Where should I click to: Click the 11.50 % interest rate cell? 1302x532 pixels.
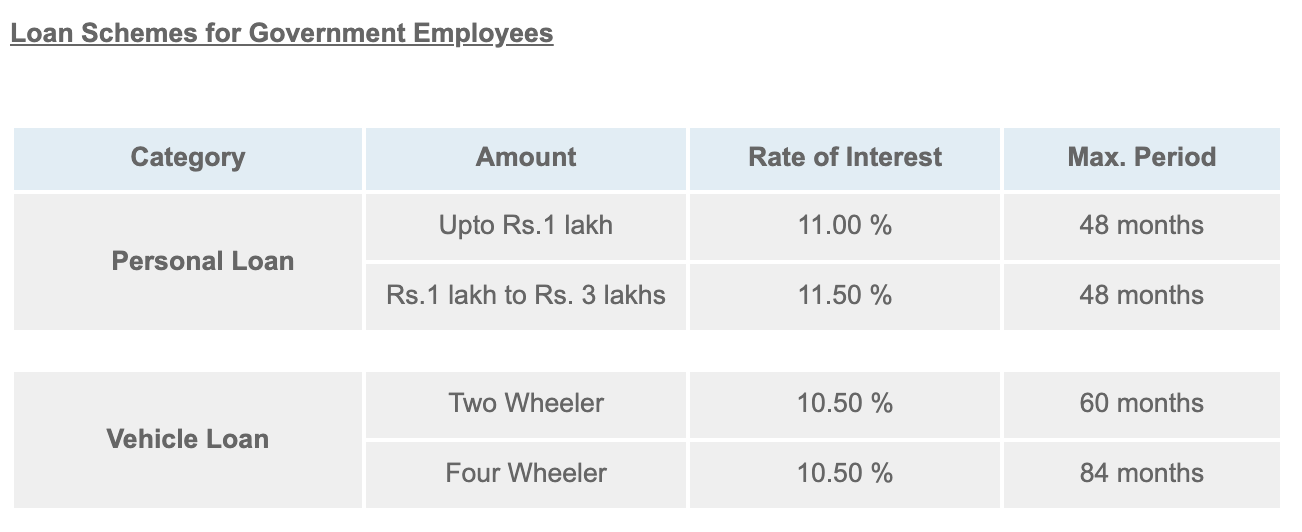(x=845, y=295)
